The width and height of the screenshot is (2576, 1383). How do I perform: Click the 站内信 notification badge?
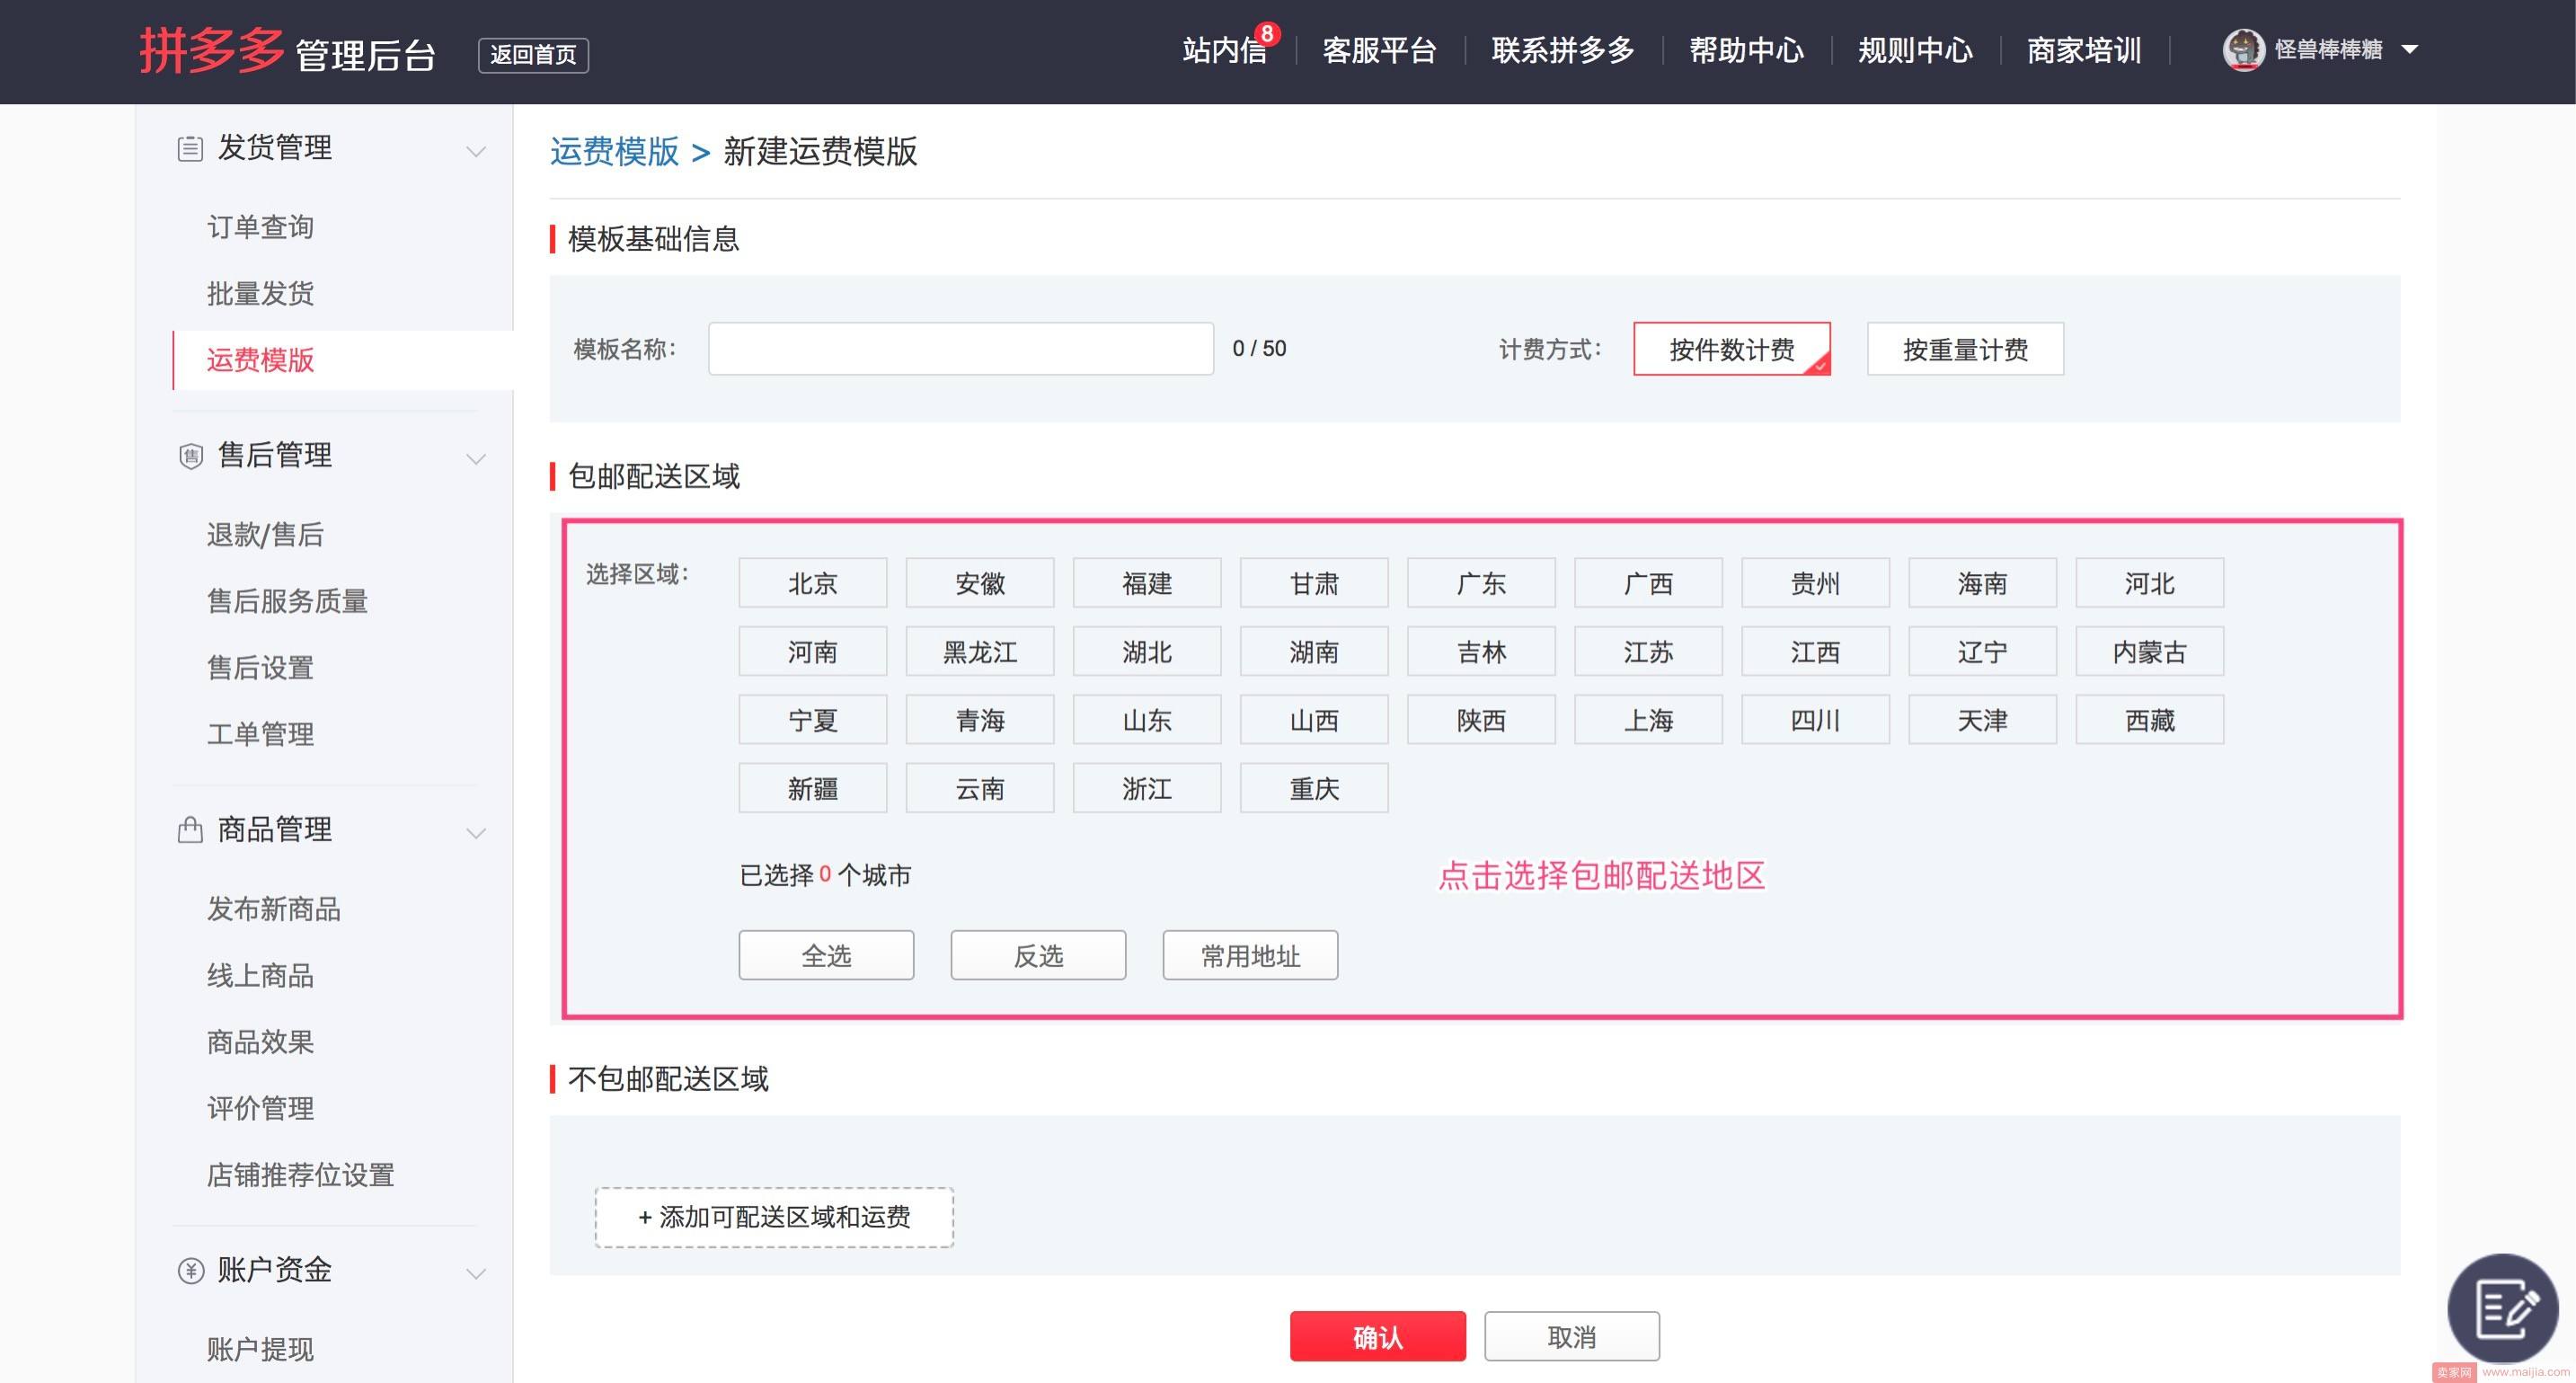point(1267,34)
